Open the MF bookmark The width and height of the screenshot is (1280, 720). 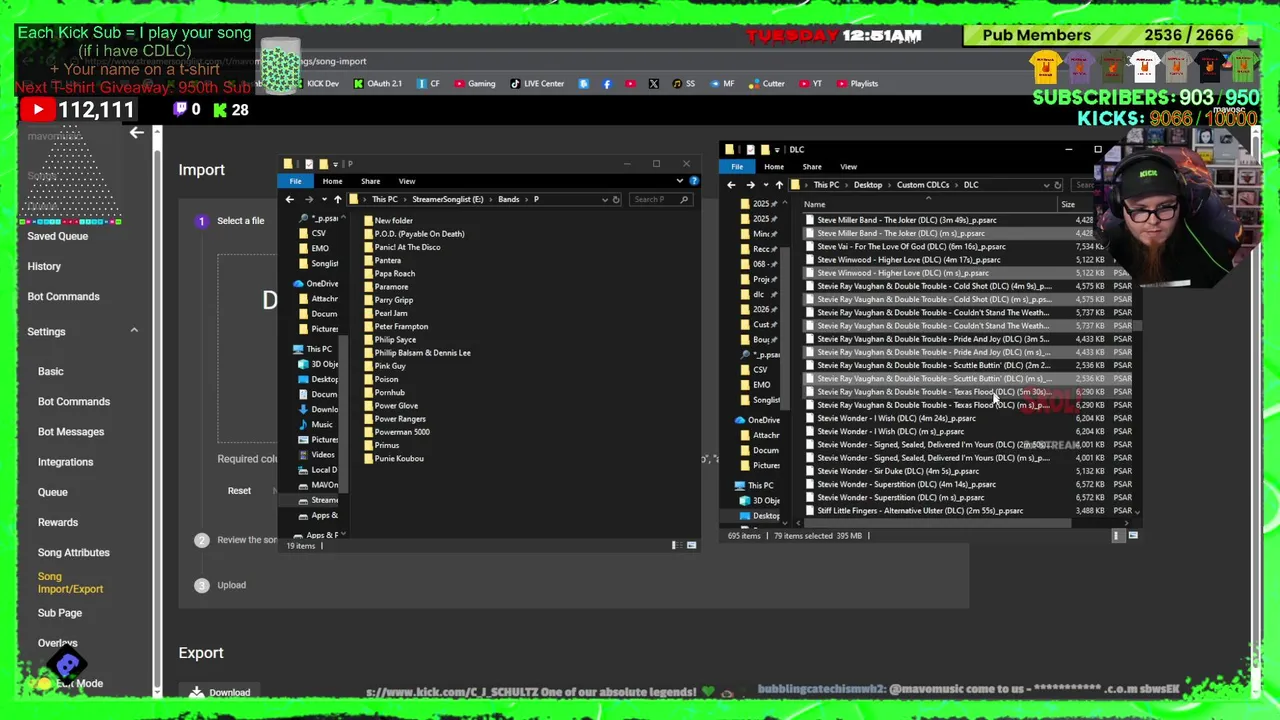pos(722,84)
